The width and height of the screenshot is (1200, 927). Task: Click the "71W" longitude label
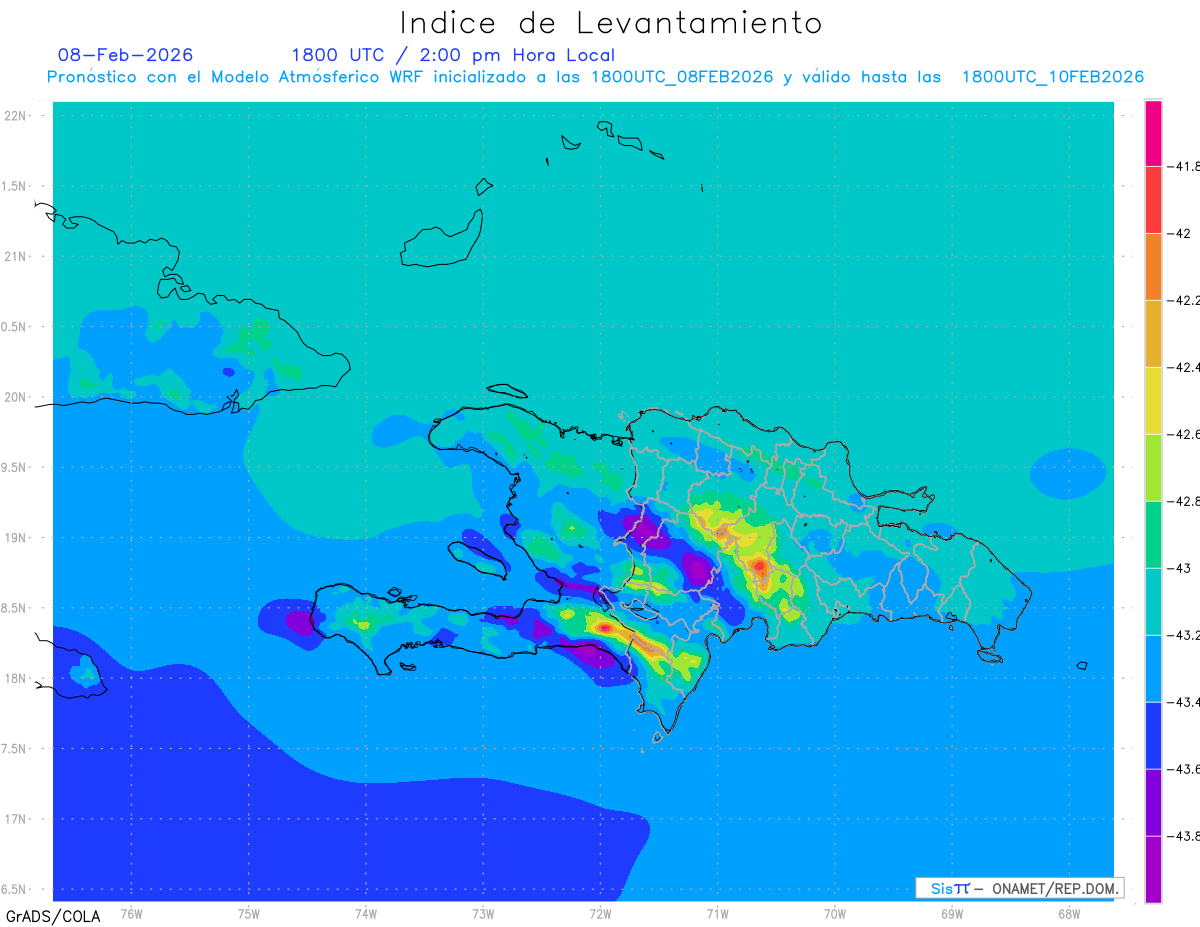717,913
